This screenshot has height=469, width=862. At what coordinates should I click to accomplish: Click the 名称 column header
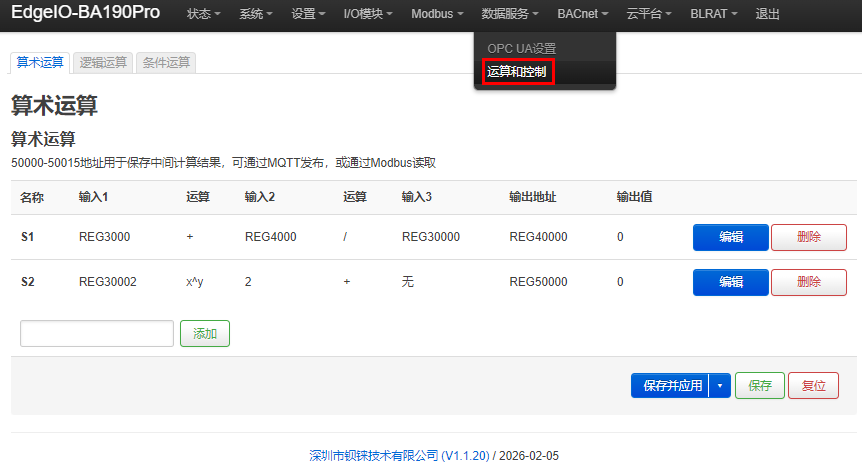click(x=32, y=197)
